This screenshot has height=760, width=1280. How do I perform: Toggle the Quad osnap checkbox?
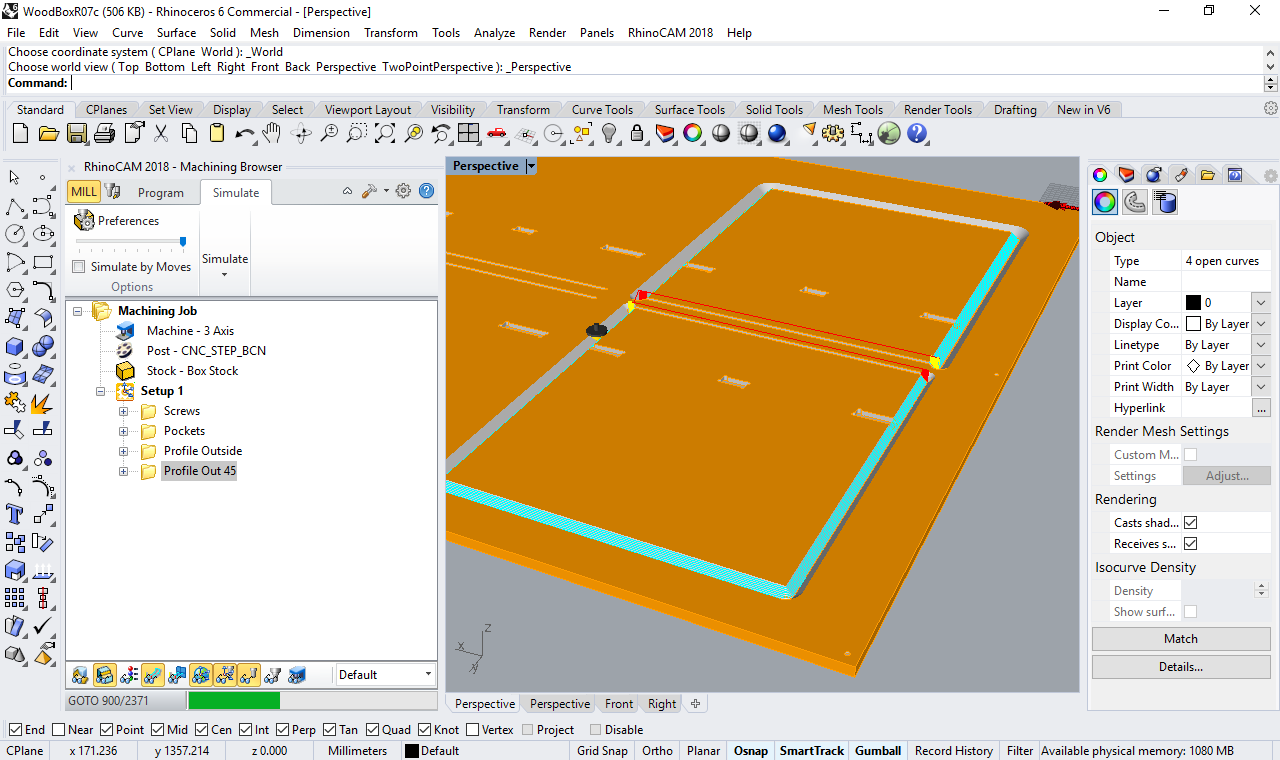[372, 730]
